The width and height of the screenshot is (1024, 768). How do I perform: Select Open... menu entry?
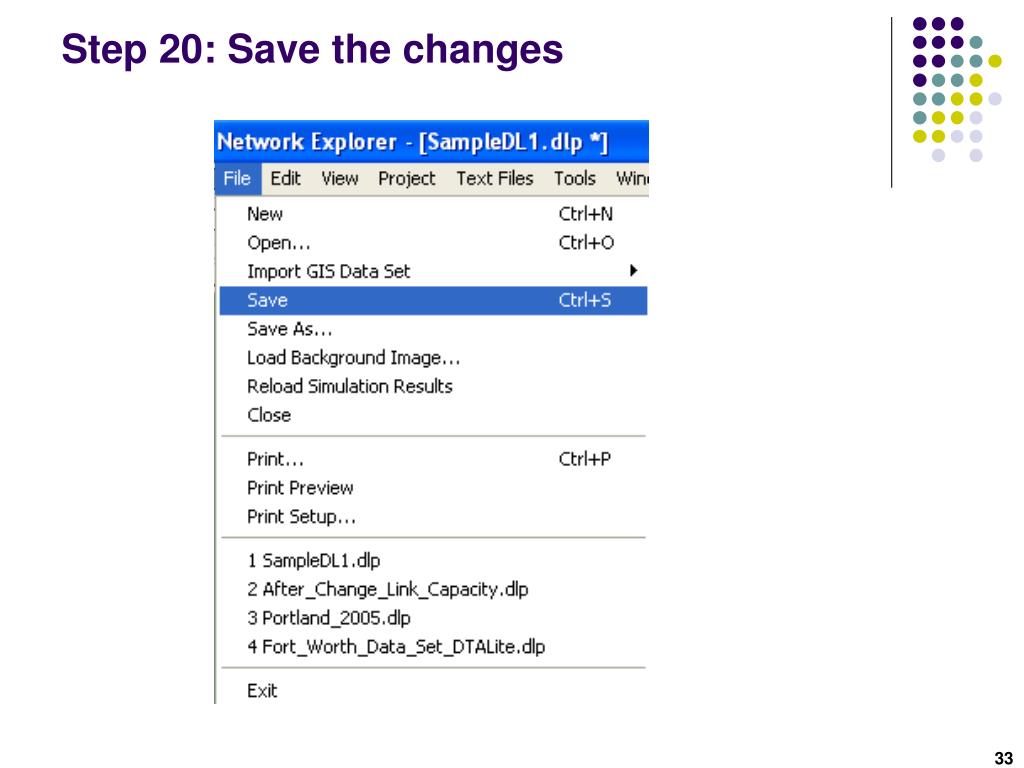(x=433, y=243)
